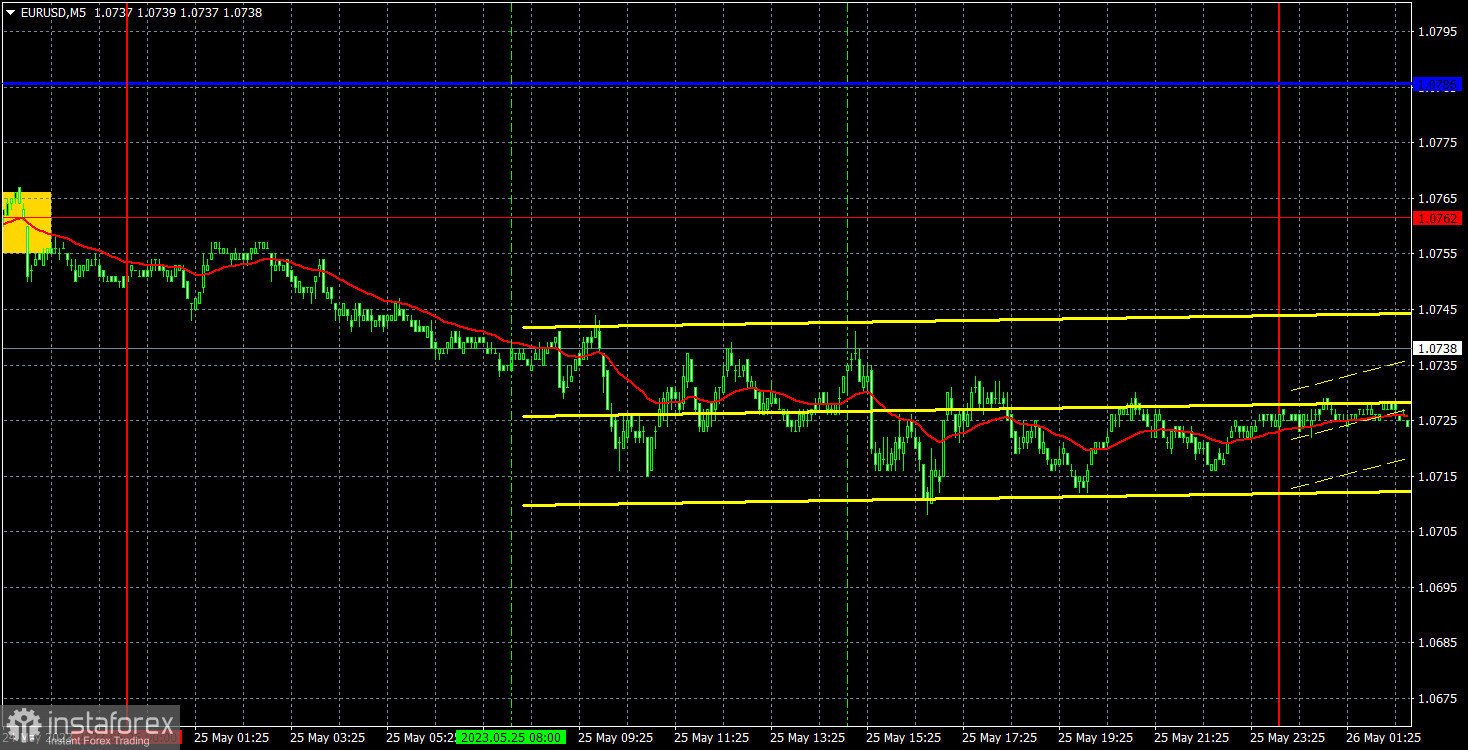Click the 1.0765 price axis label
This screenshot has width=1468, height=750.
pos(1437,198)
